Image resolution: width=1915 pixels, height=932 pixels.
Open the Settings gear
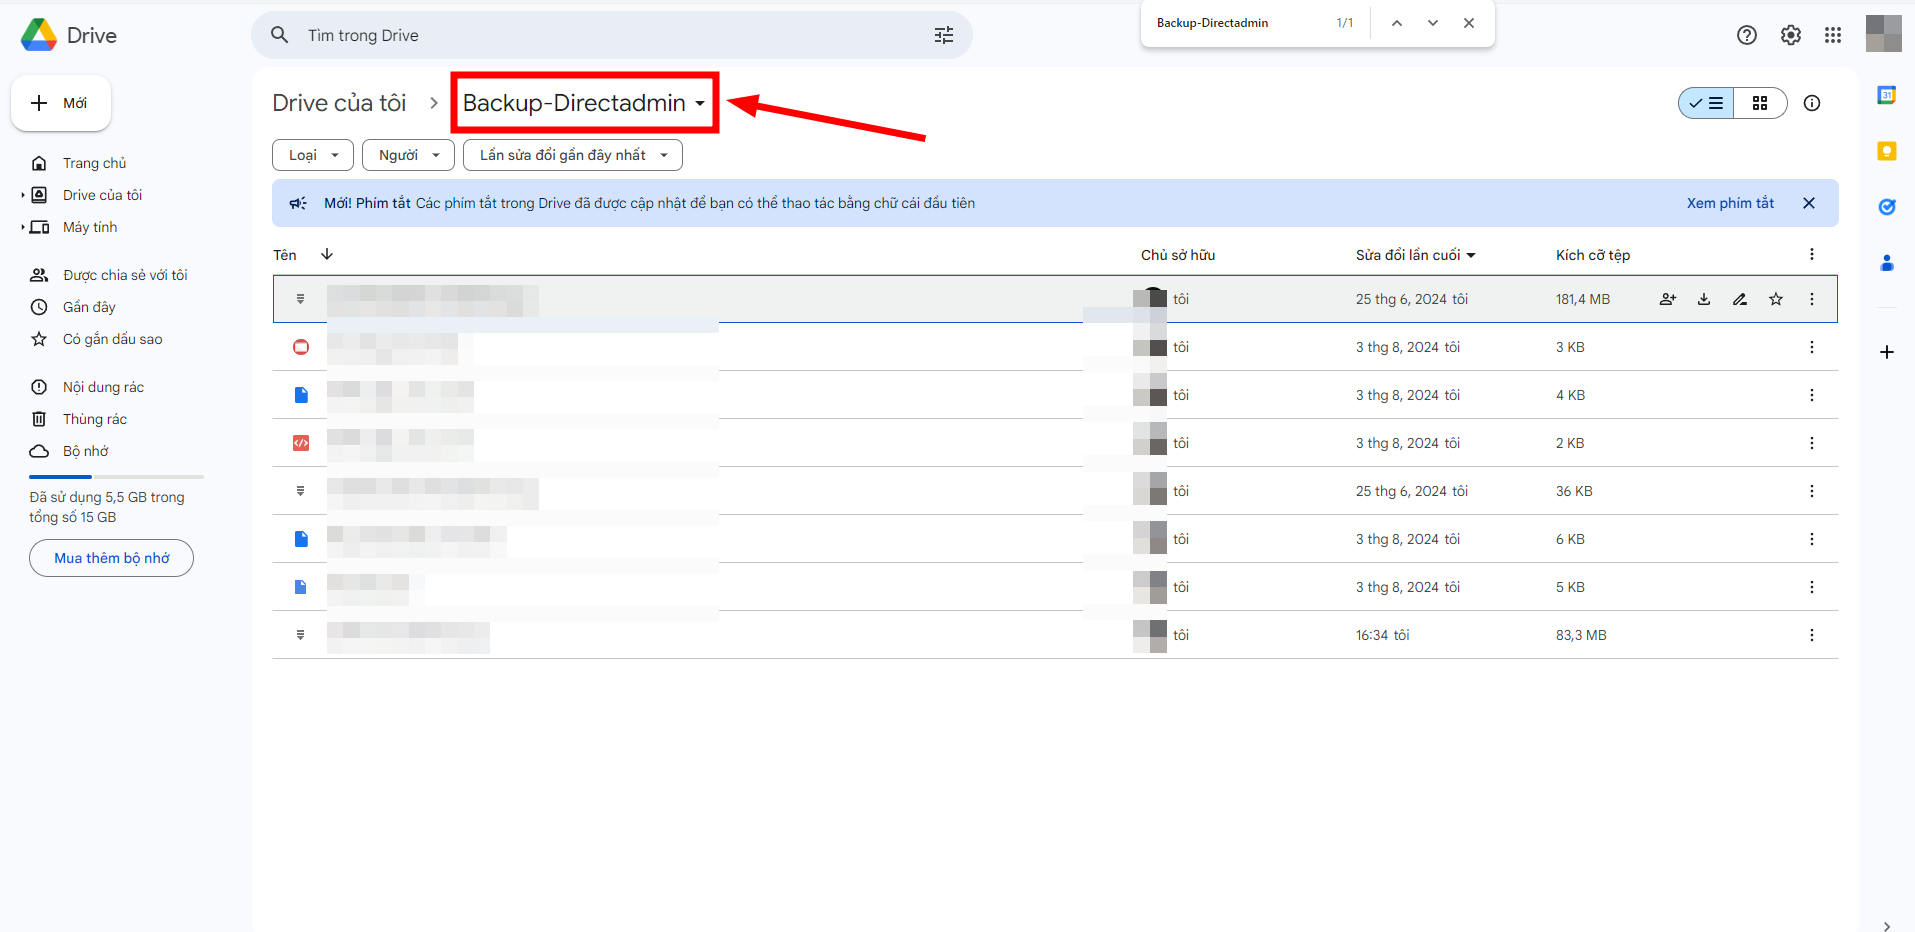(1791, 35)
